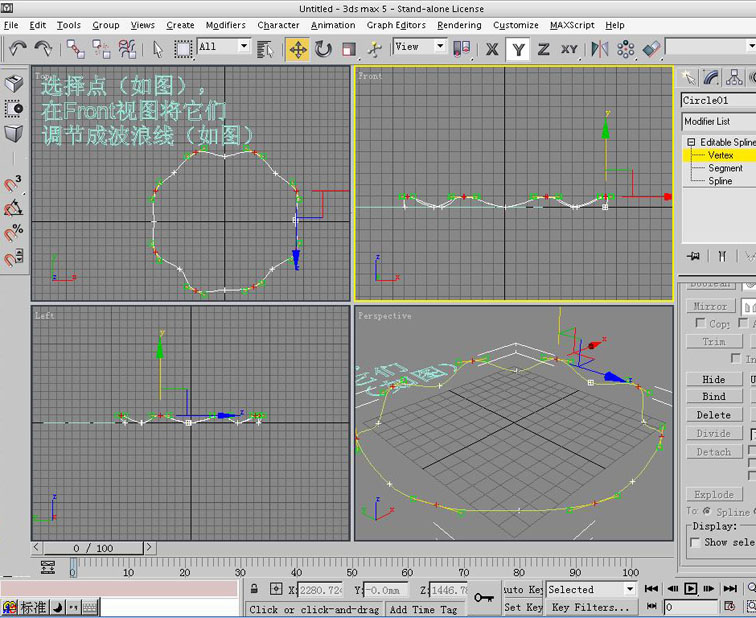The width and height of the screenshot is (756, 618).
Task: Undo the last action with Undo arrow
Action: [x=18, y=49]
